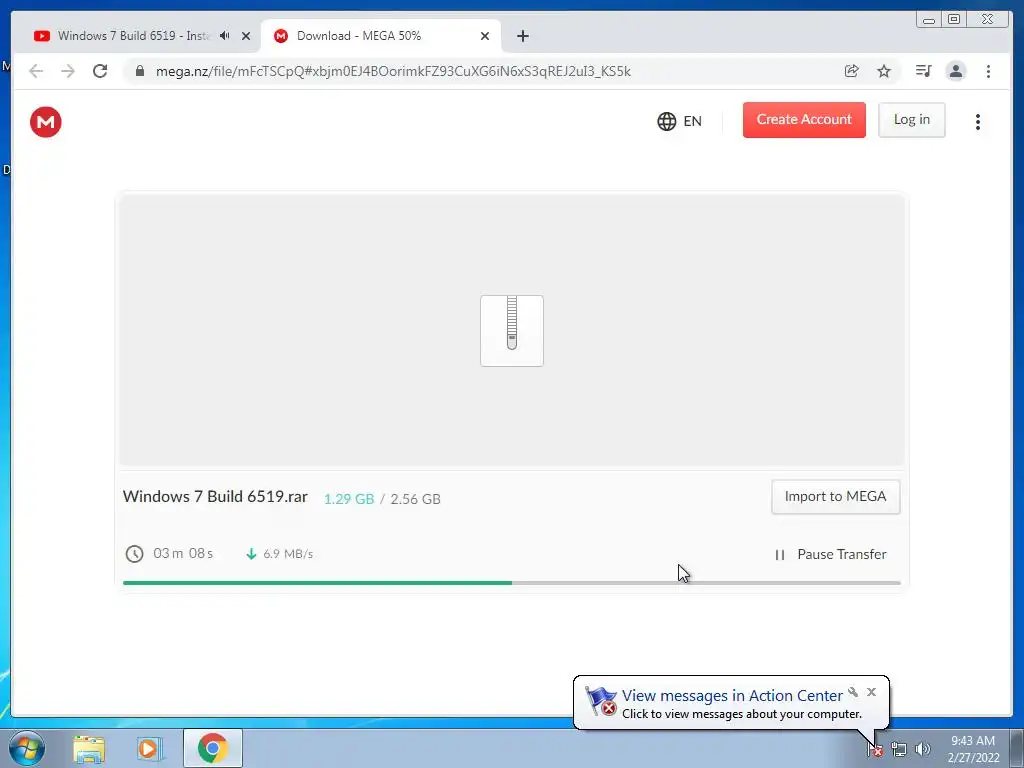Image resolution: width=1024 pixels, height=768 pixels.
Task: Click the 03m 08s remaining time text
Action: 183,553
